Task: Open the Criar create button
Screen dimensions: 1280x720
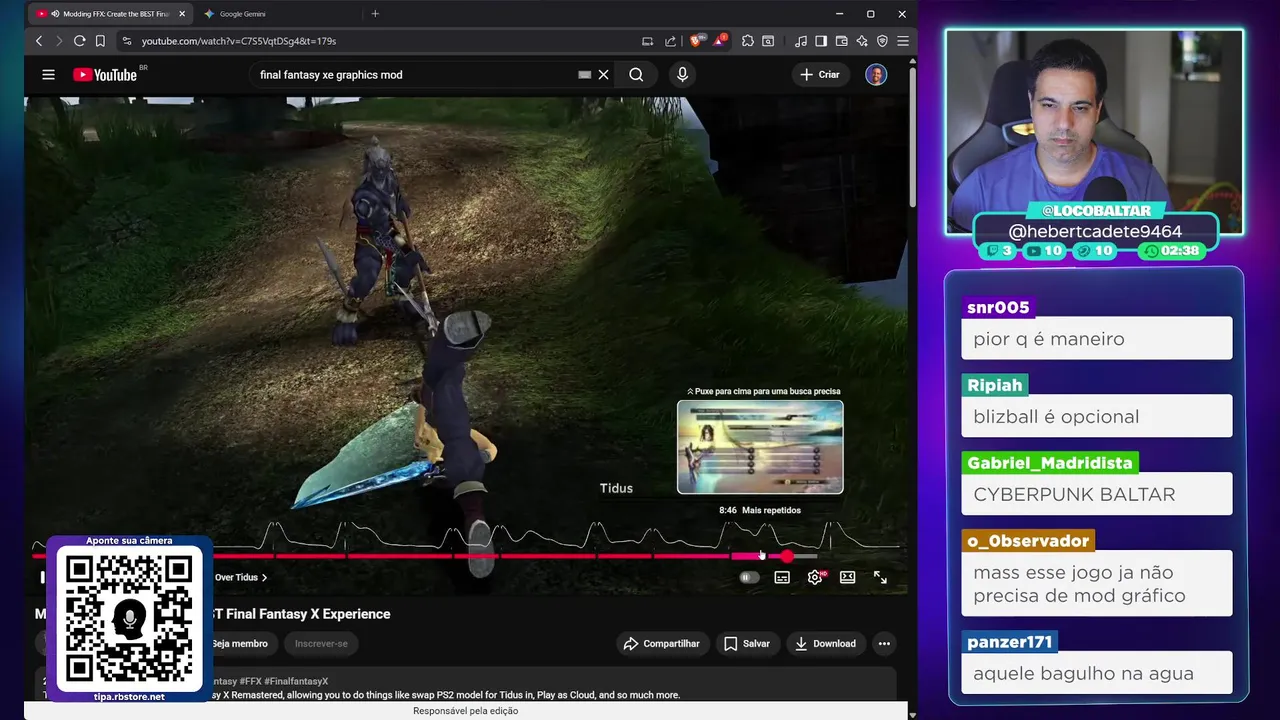Action: click(x=820, y=74)
